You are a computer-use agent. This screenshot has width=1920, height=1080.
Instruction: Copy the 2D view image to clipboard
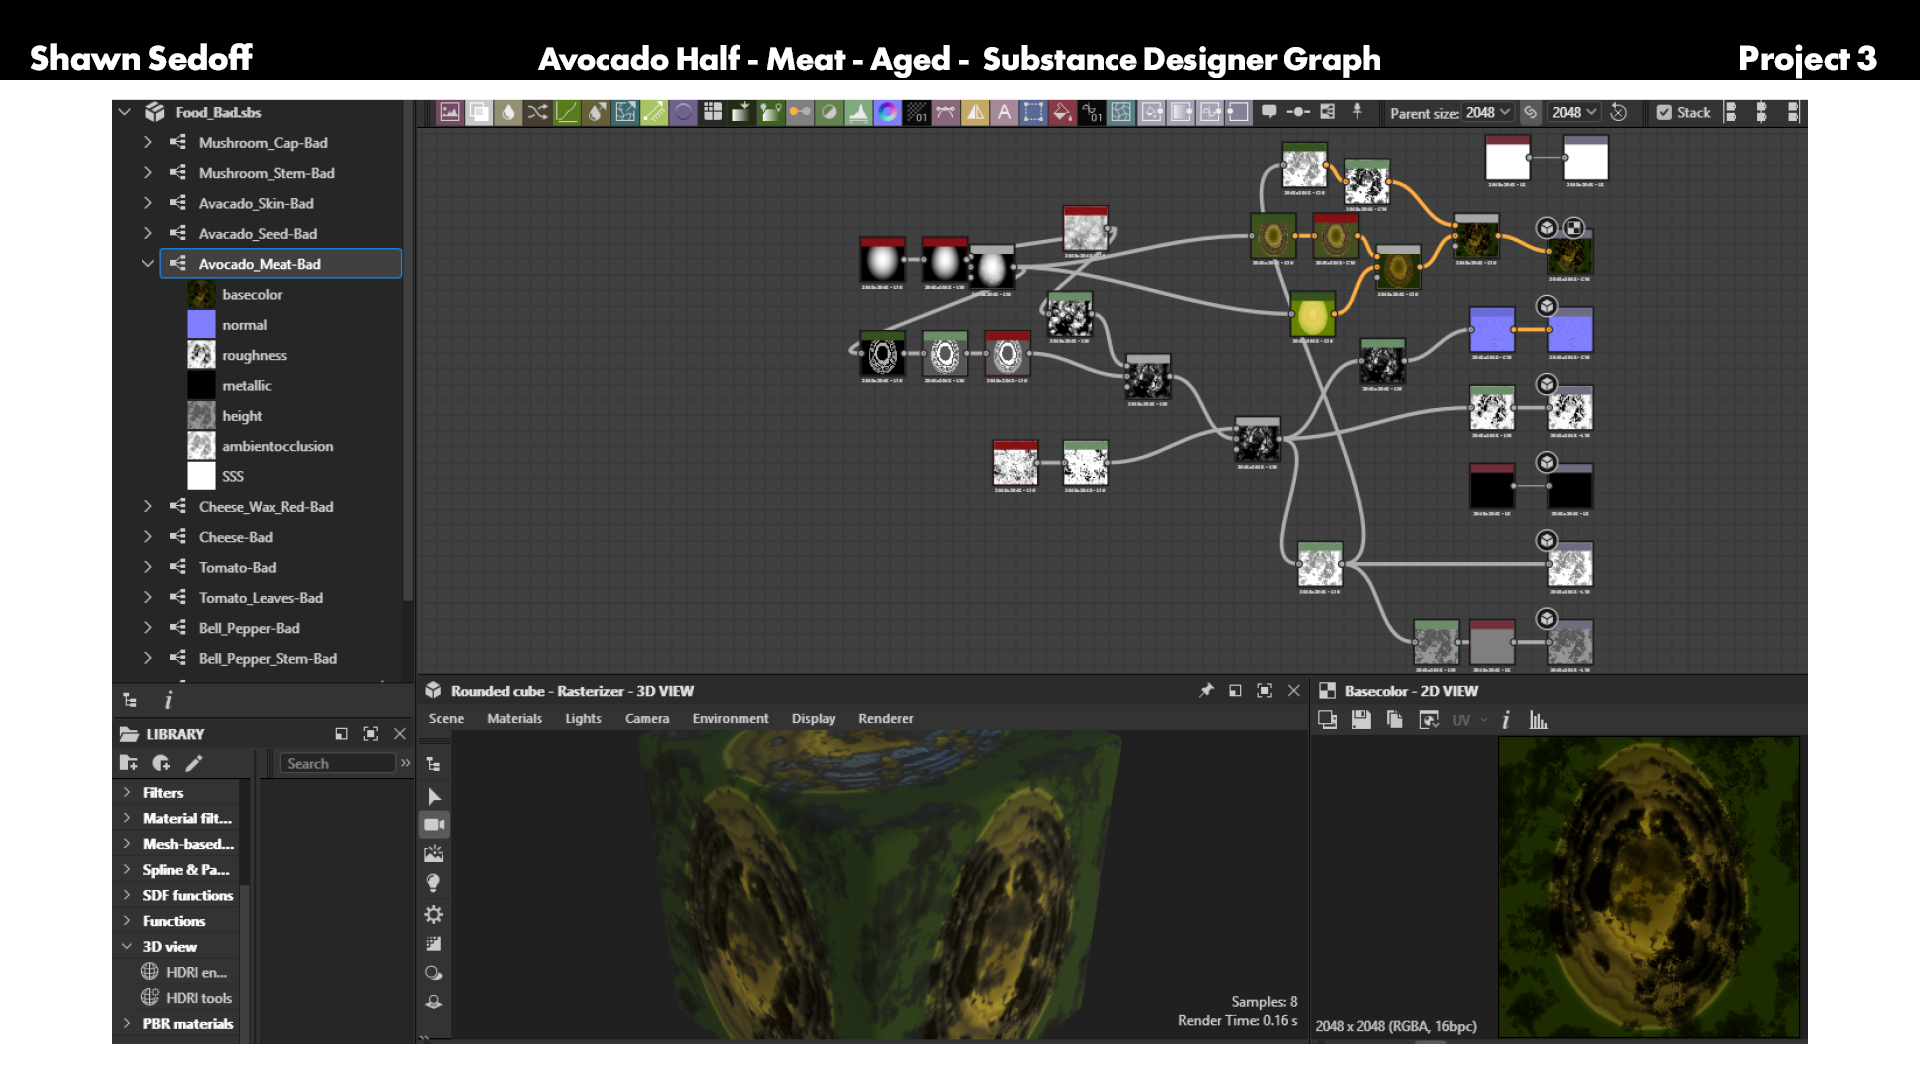1395,720
